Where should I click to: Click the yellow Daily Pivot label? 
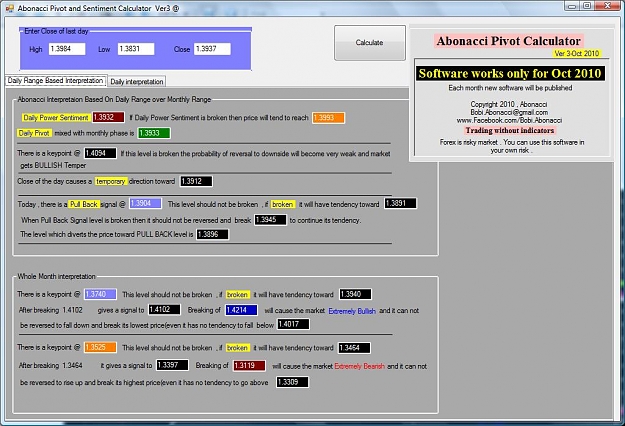34,133
